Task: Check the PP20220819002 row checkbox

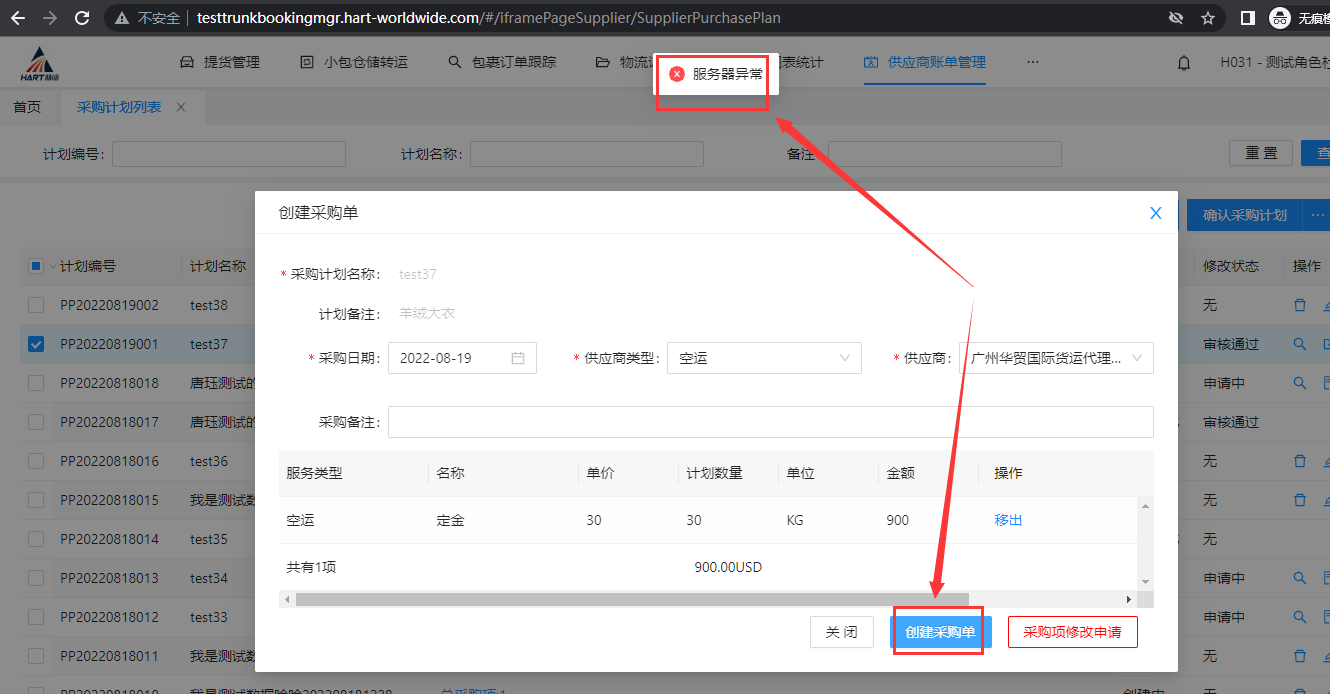Action: 36,305
